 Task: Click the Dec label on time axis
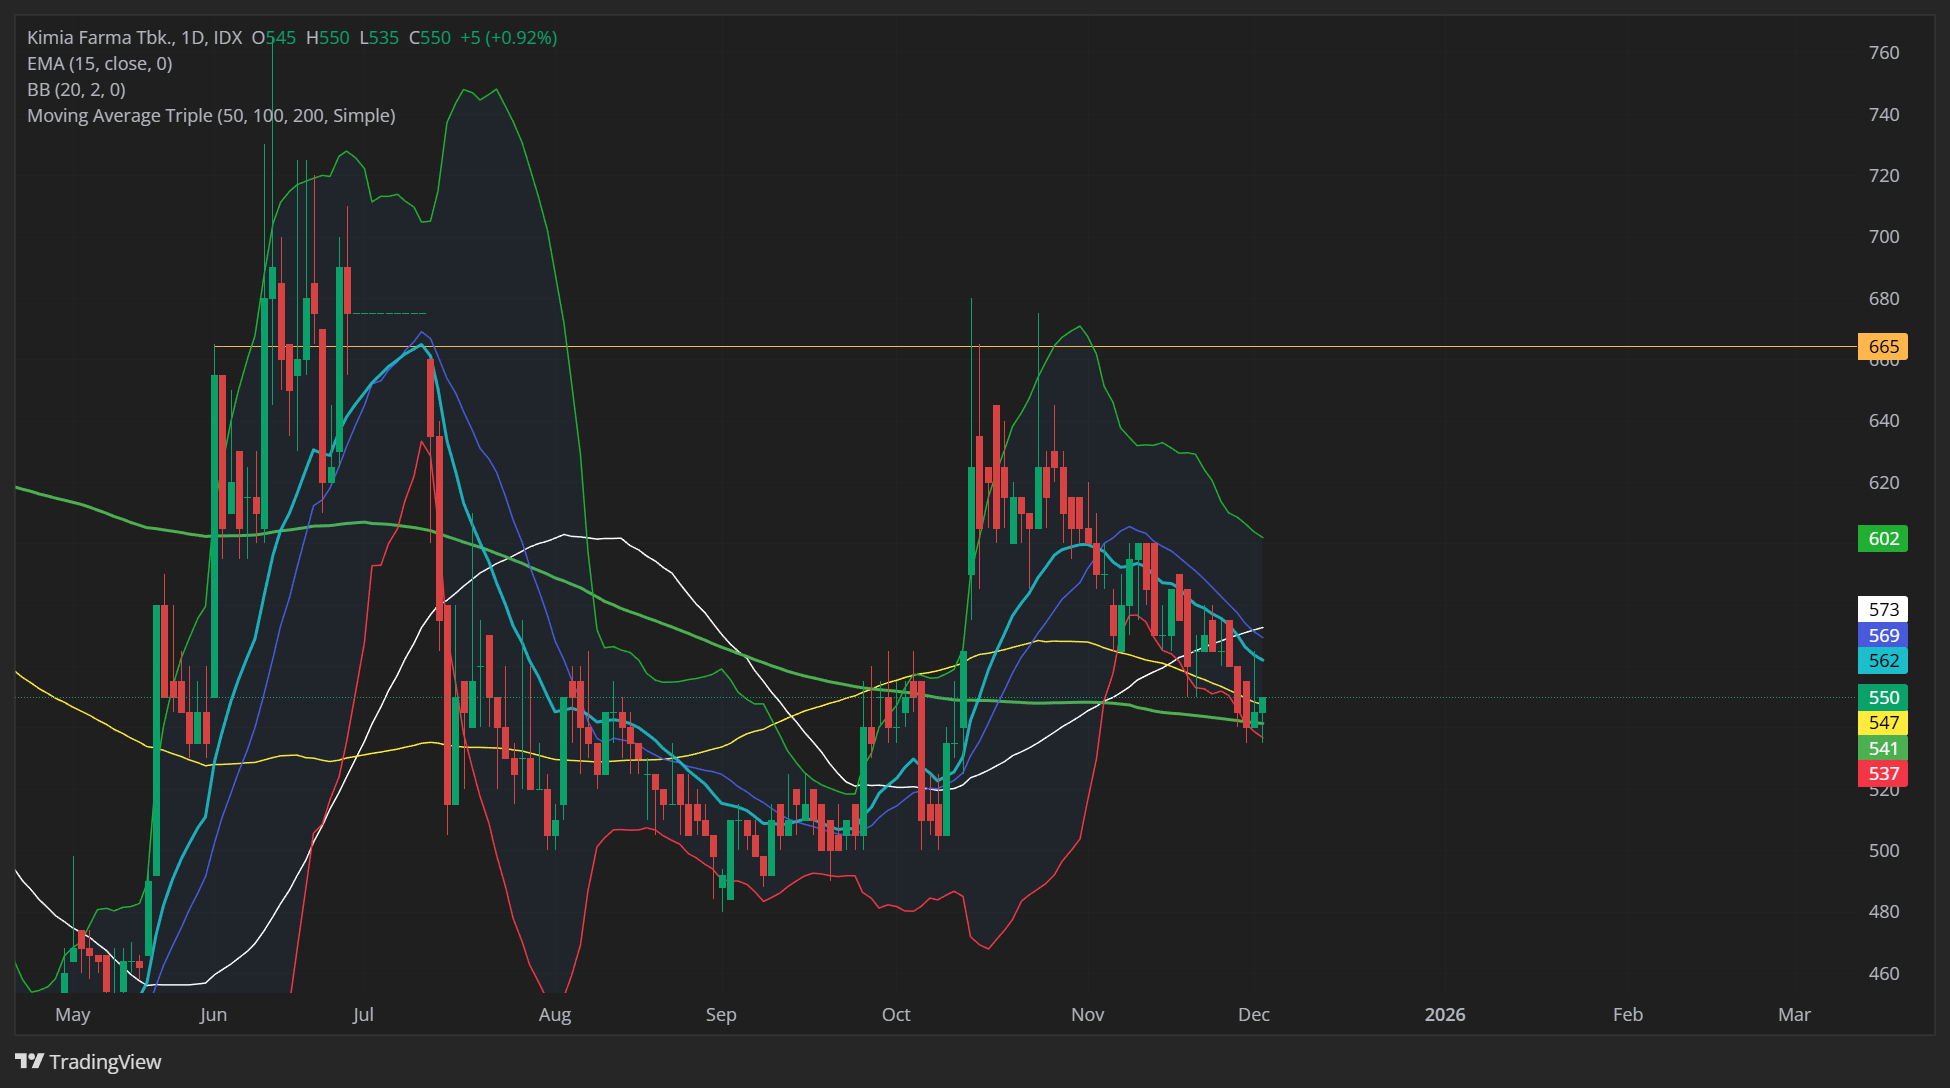[x=1253, y=1014]
